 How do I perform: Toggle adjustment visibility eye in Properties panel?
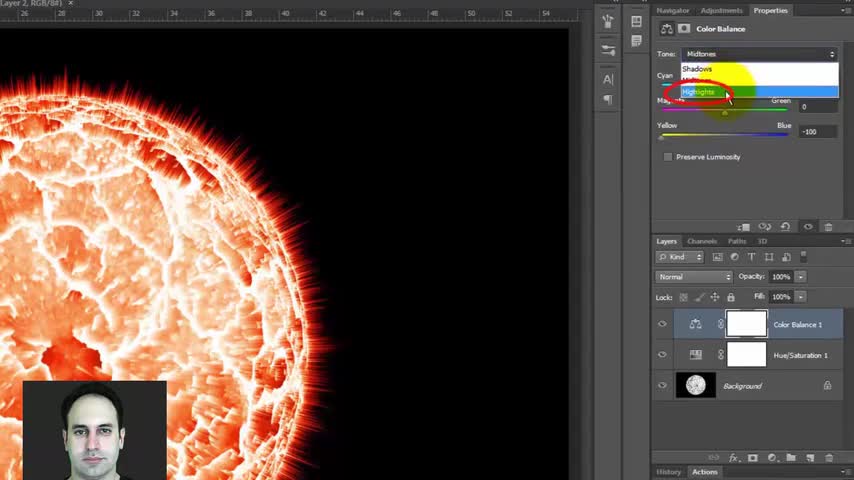[808, 227]
